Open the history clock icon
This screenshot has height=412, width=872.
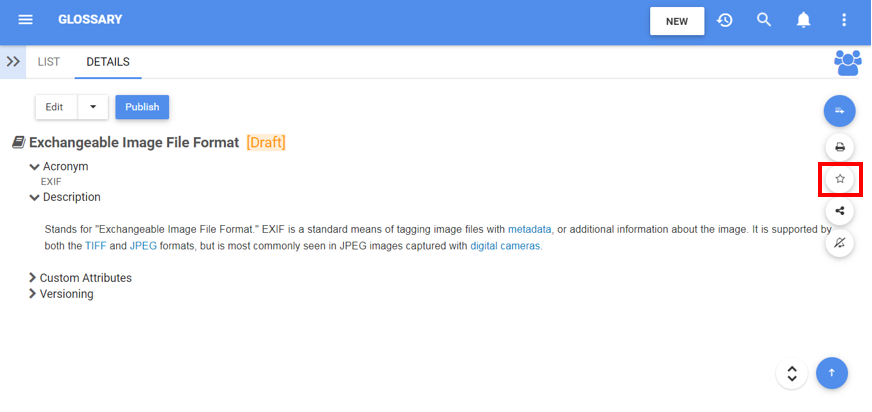[725, 20]
